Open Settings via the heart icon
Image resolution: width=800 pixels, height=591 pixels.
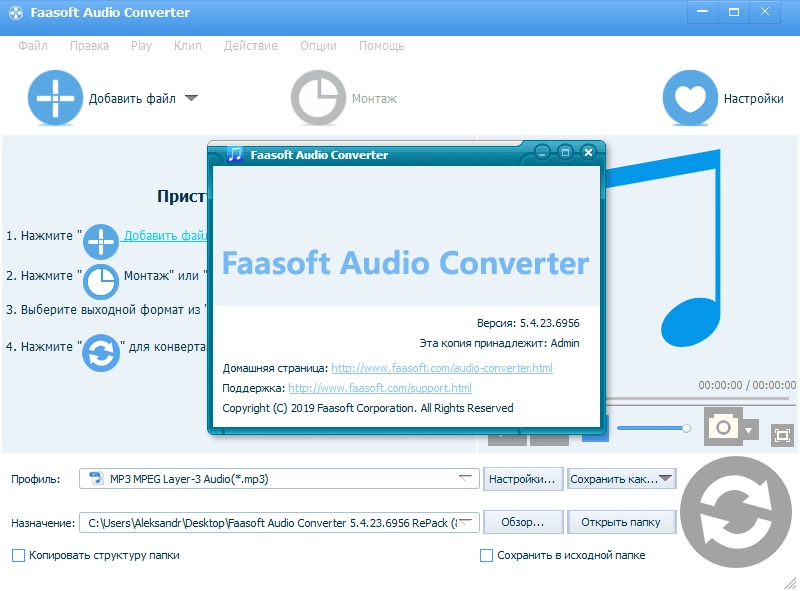[x=690, y=97]
